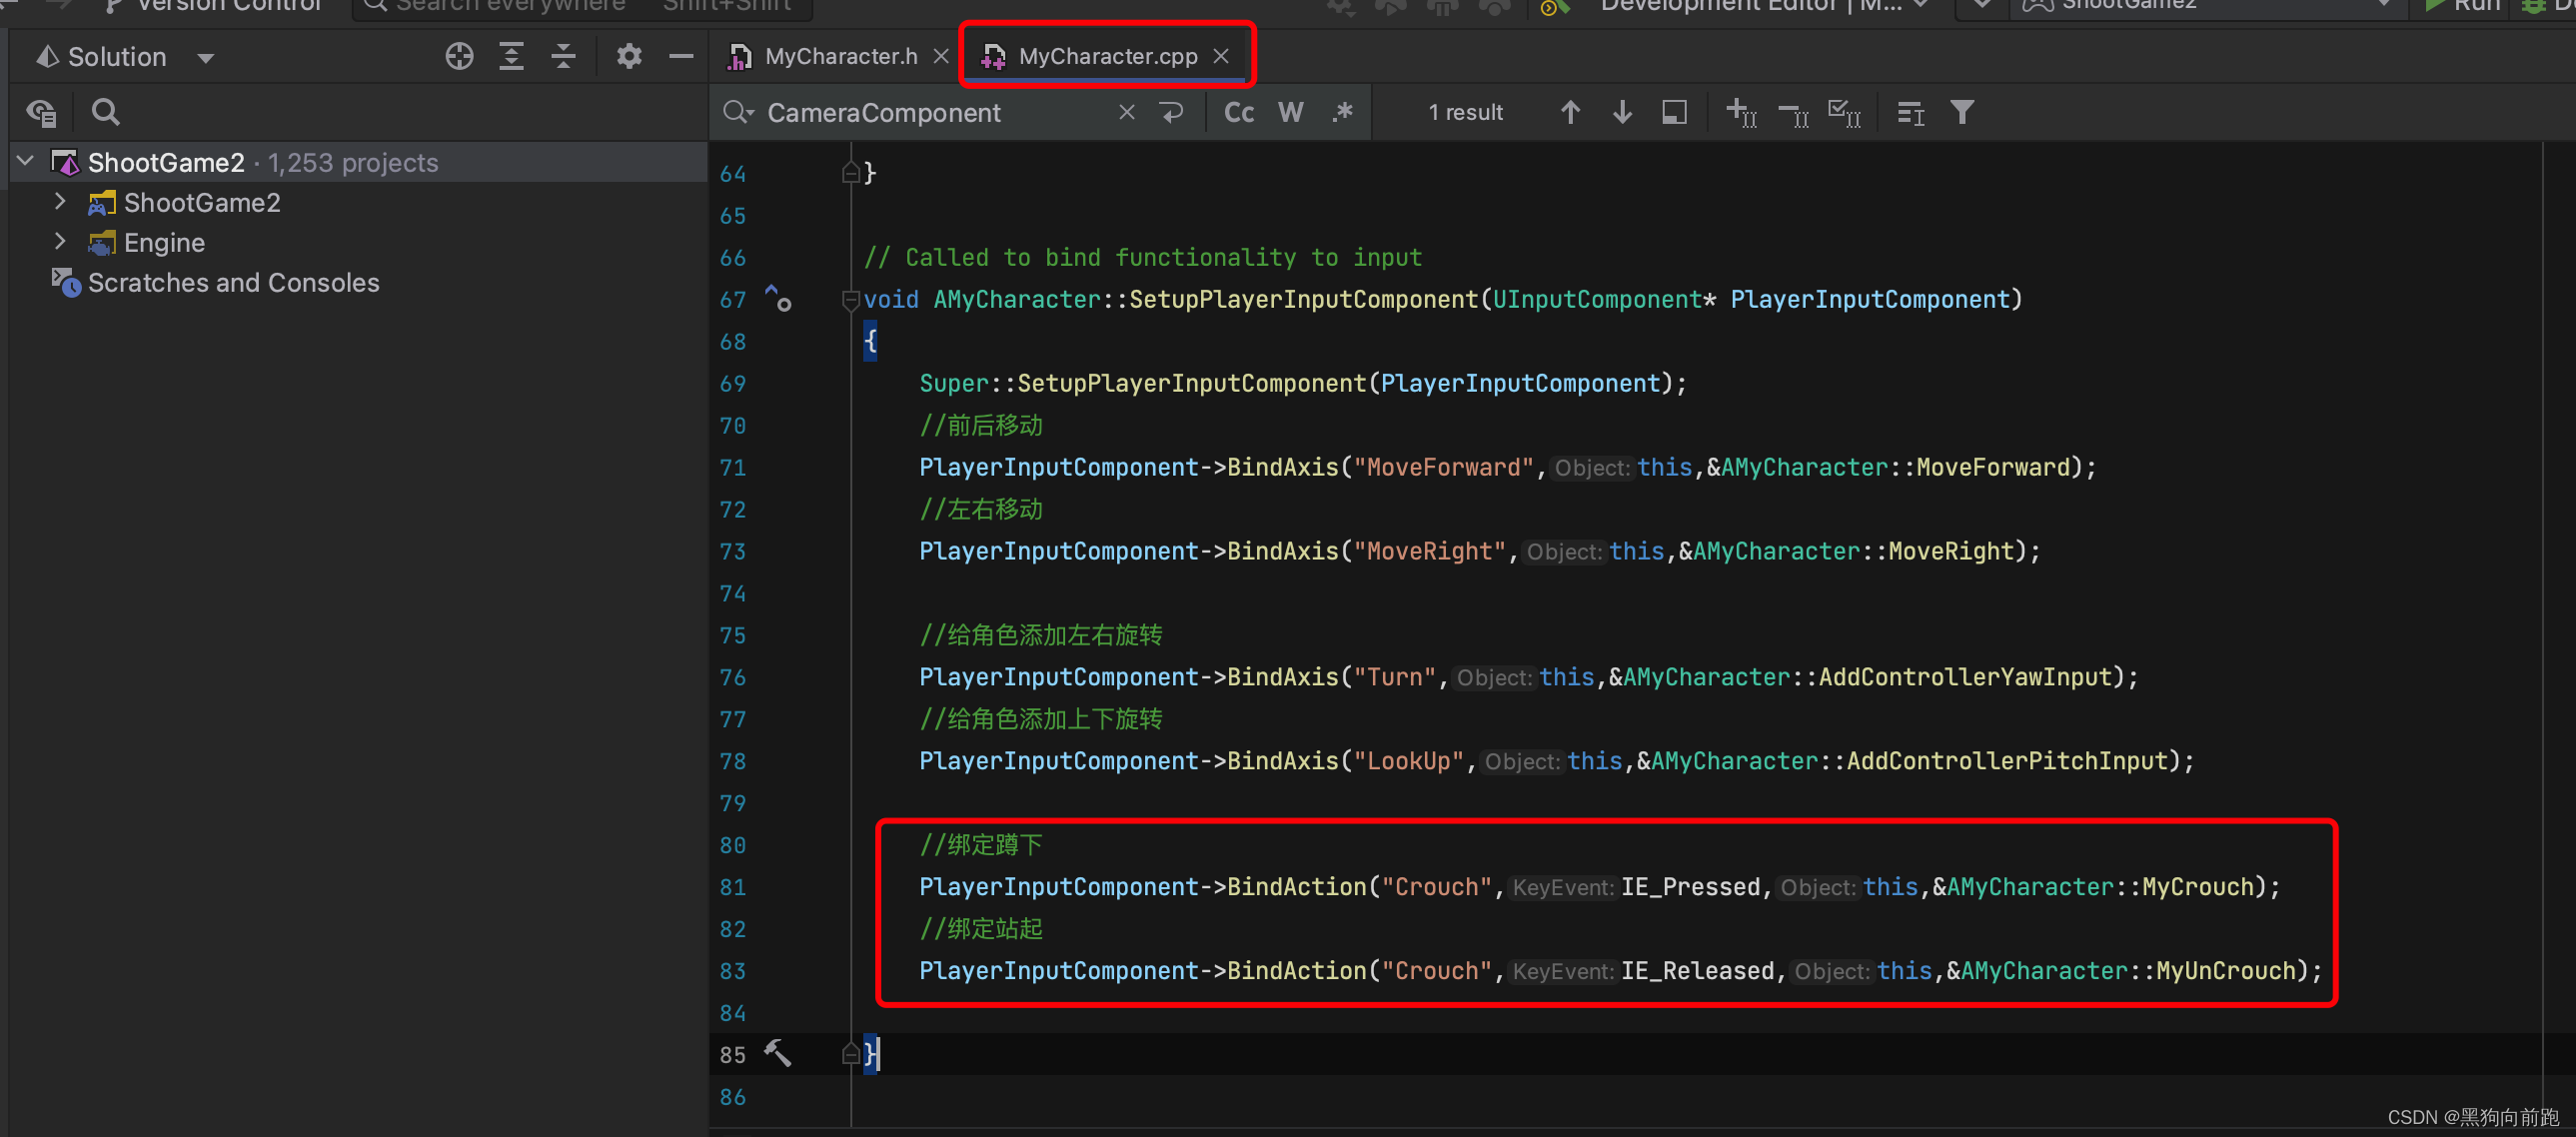The width and height of the screenshot is (2576, 1137).
Task: Click the search magnifier in the find bar
Action: [737, 112]
